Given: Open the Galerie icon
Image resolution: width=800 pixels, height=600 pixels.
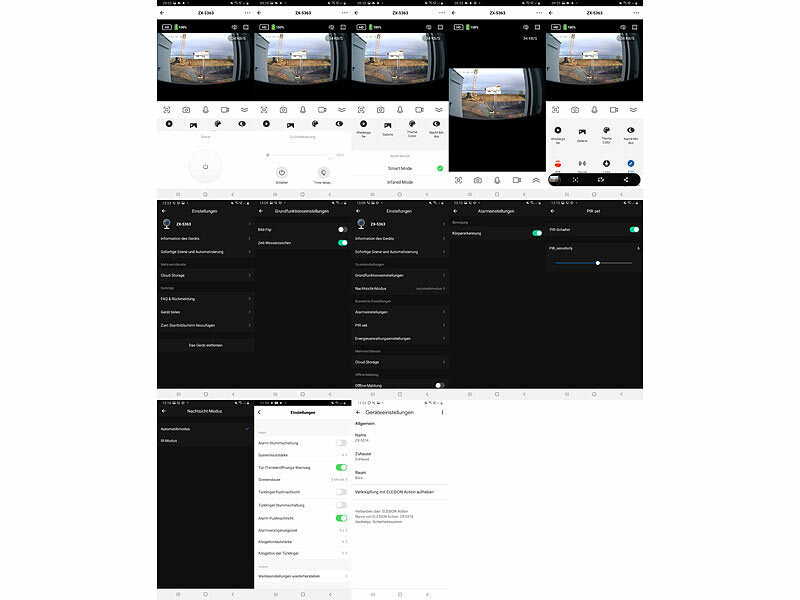Looking at the screenshot, I should tap(582, 131).
